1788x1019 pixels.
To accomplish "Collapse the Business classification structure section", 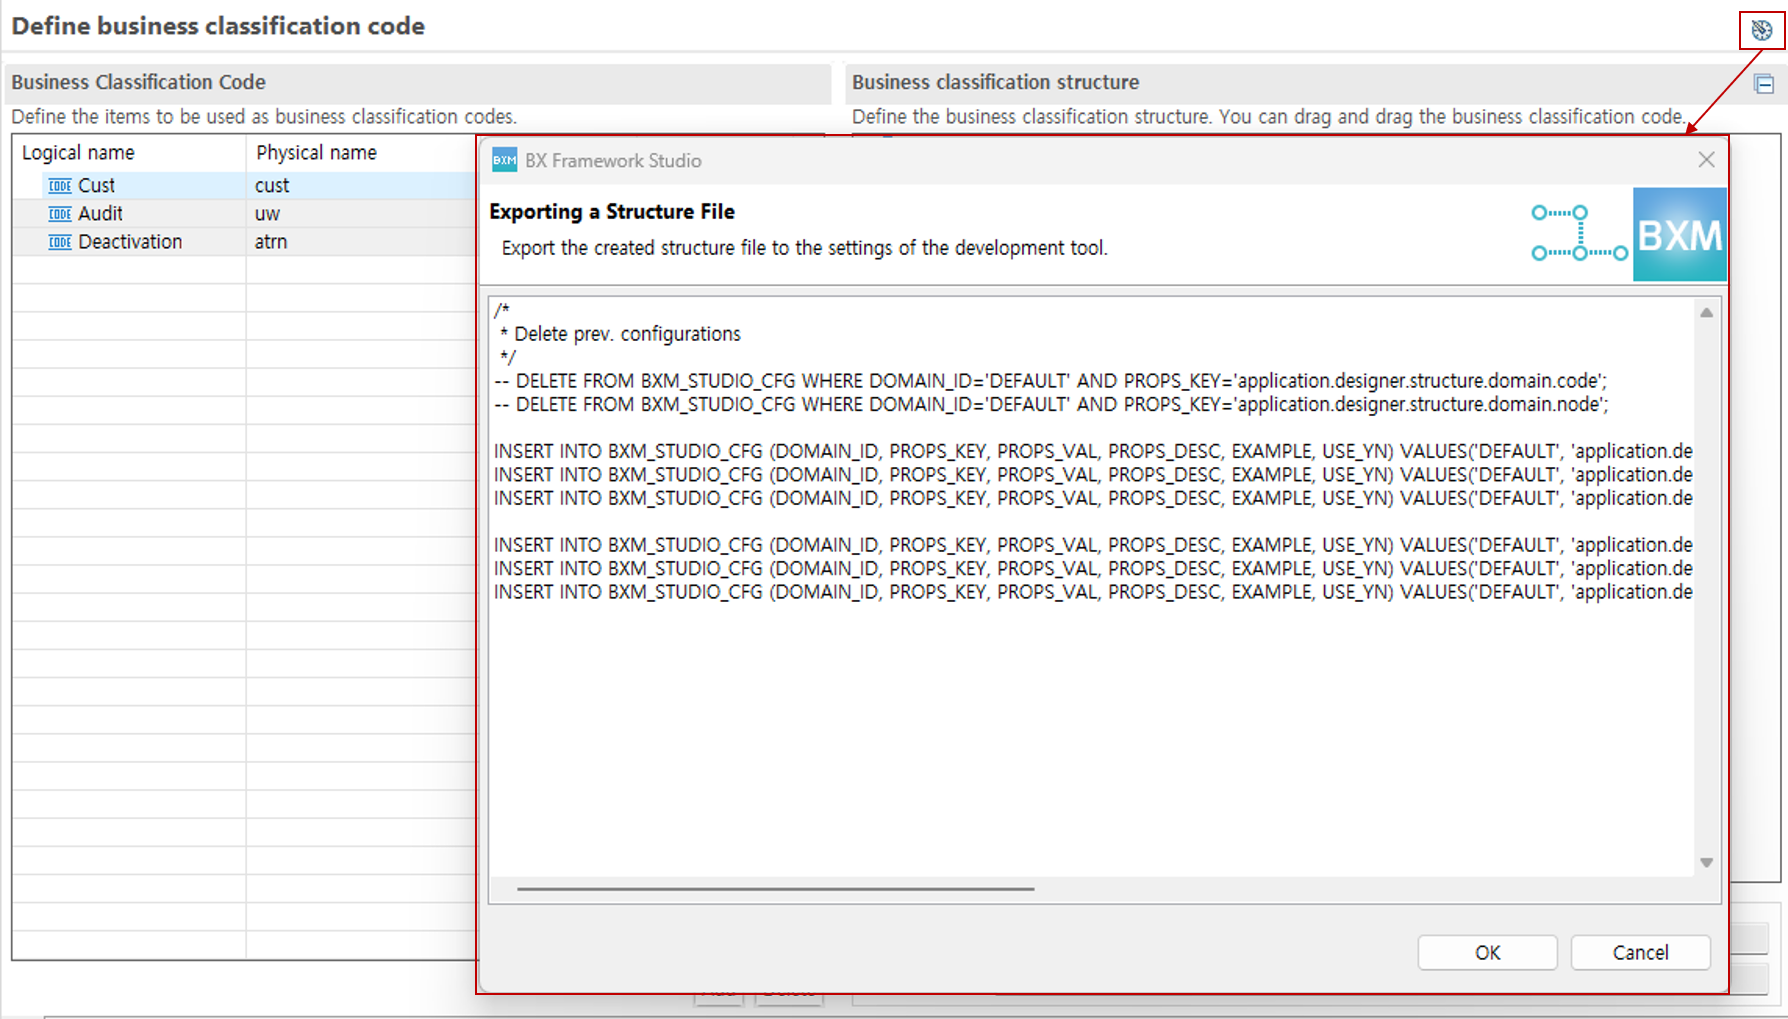I will pyautogui.click(x=1764, y=85).
